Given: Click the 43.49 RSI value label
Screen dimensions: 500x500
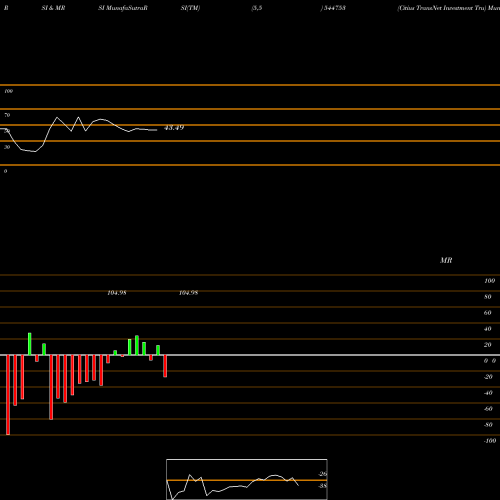Looking at the screenshot, I should pos(174,128).
